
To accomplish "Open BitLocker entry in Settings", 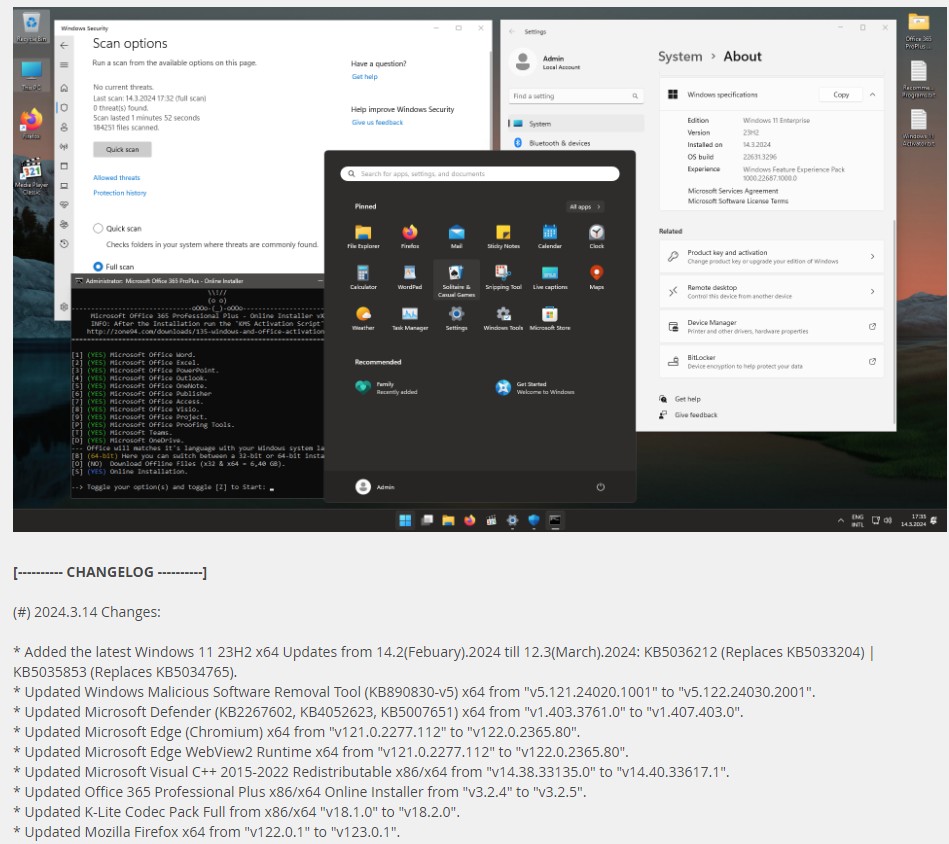I will 770,362.
